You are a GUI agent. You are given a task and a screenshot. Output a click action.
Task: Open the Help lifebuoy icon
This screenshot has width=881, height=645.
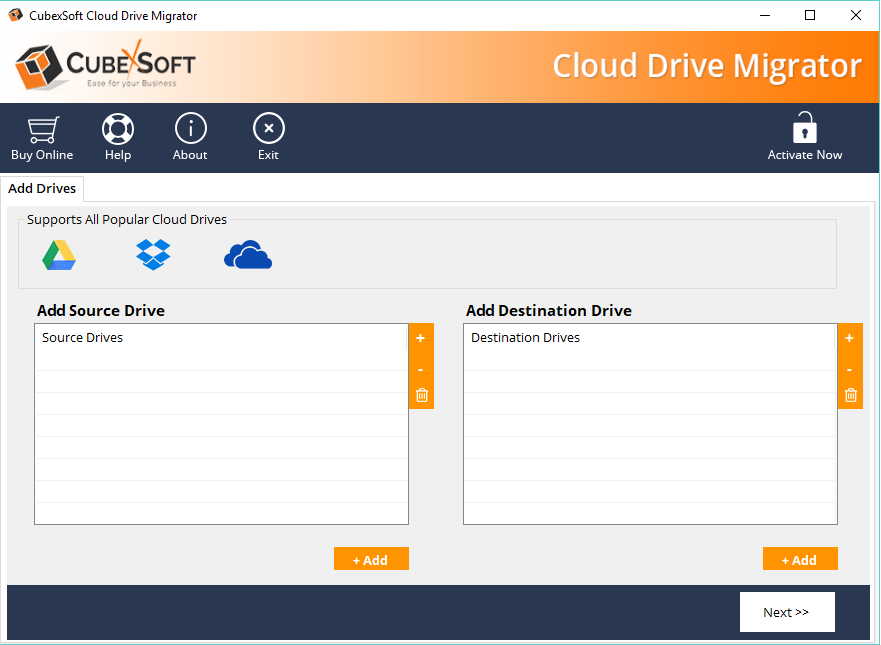pos(118,129)
